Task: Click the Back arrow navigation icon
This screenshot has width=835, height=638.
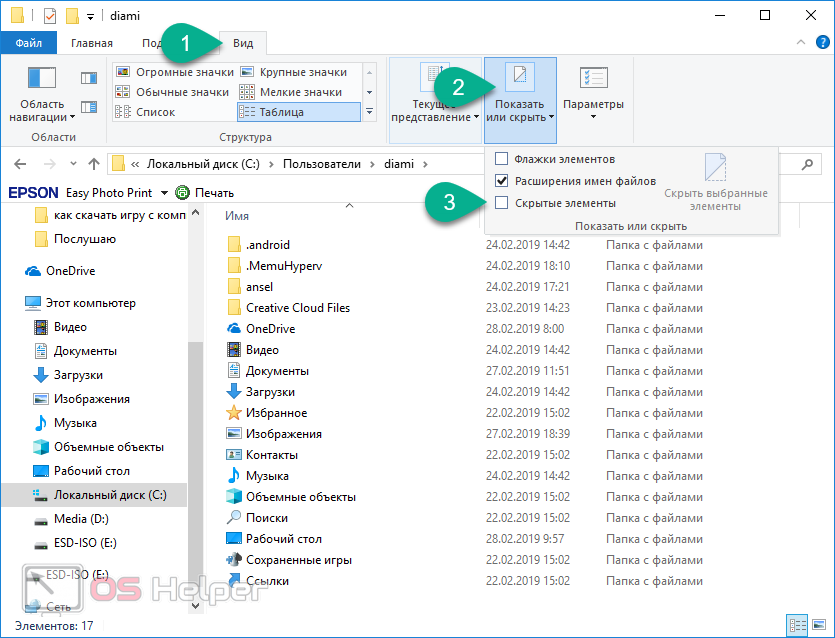Action: pyautogui.click(x=21, y=164)
